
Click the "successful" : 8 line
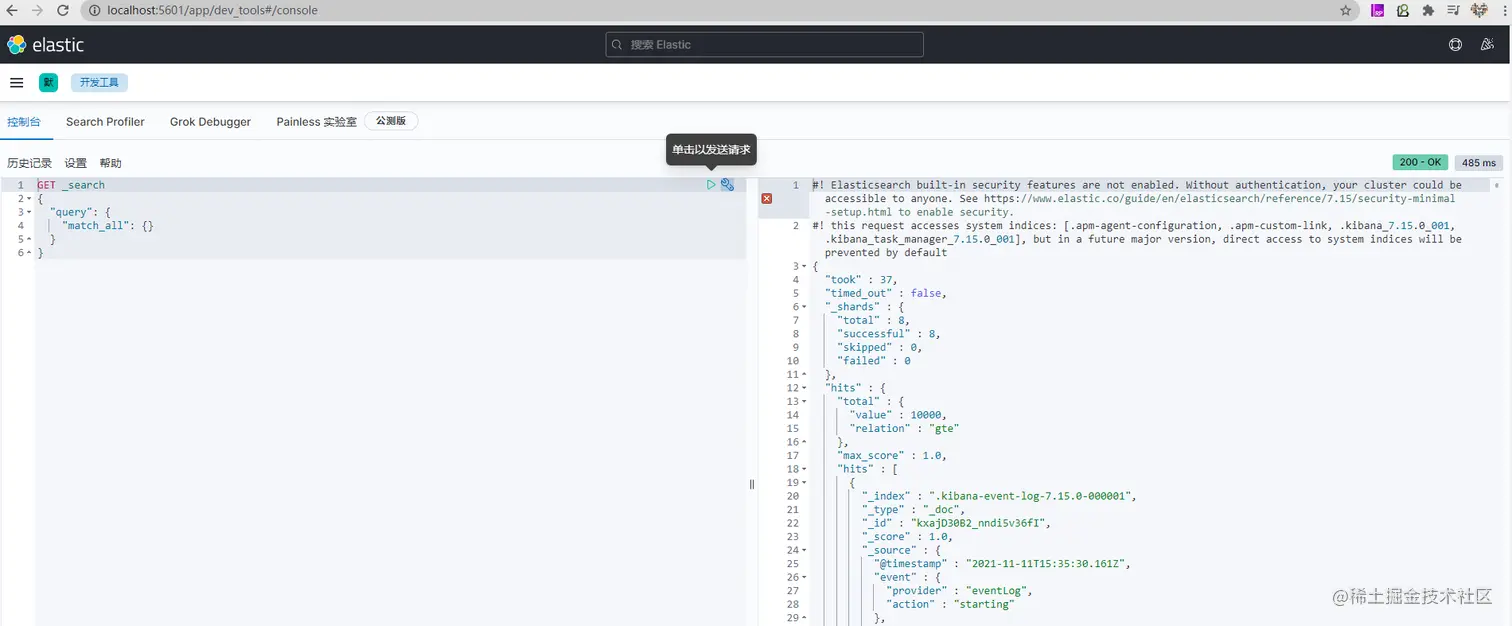(888, 334)
